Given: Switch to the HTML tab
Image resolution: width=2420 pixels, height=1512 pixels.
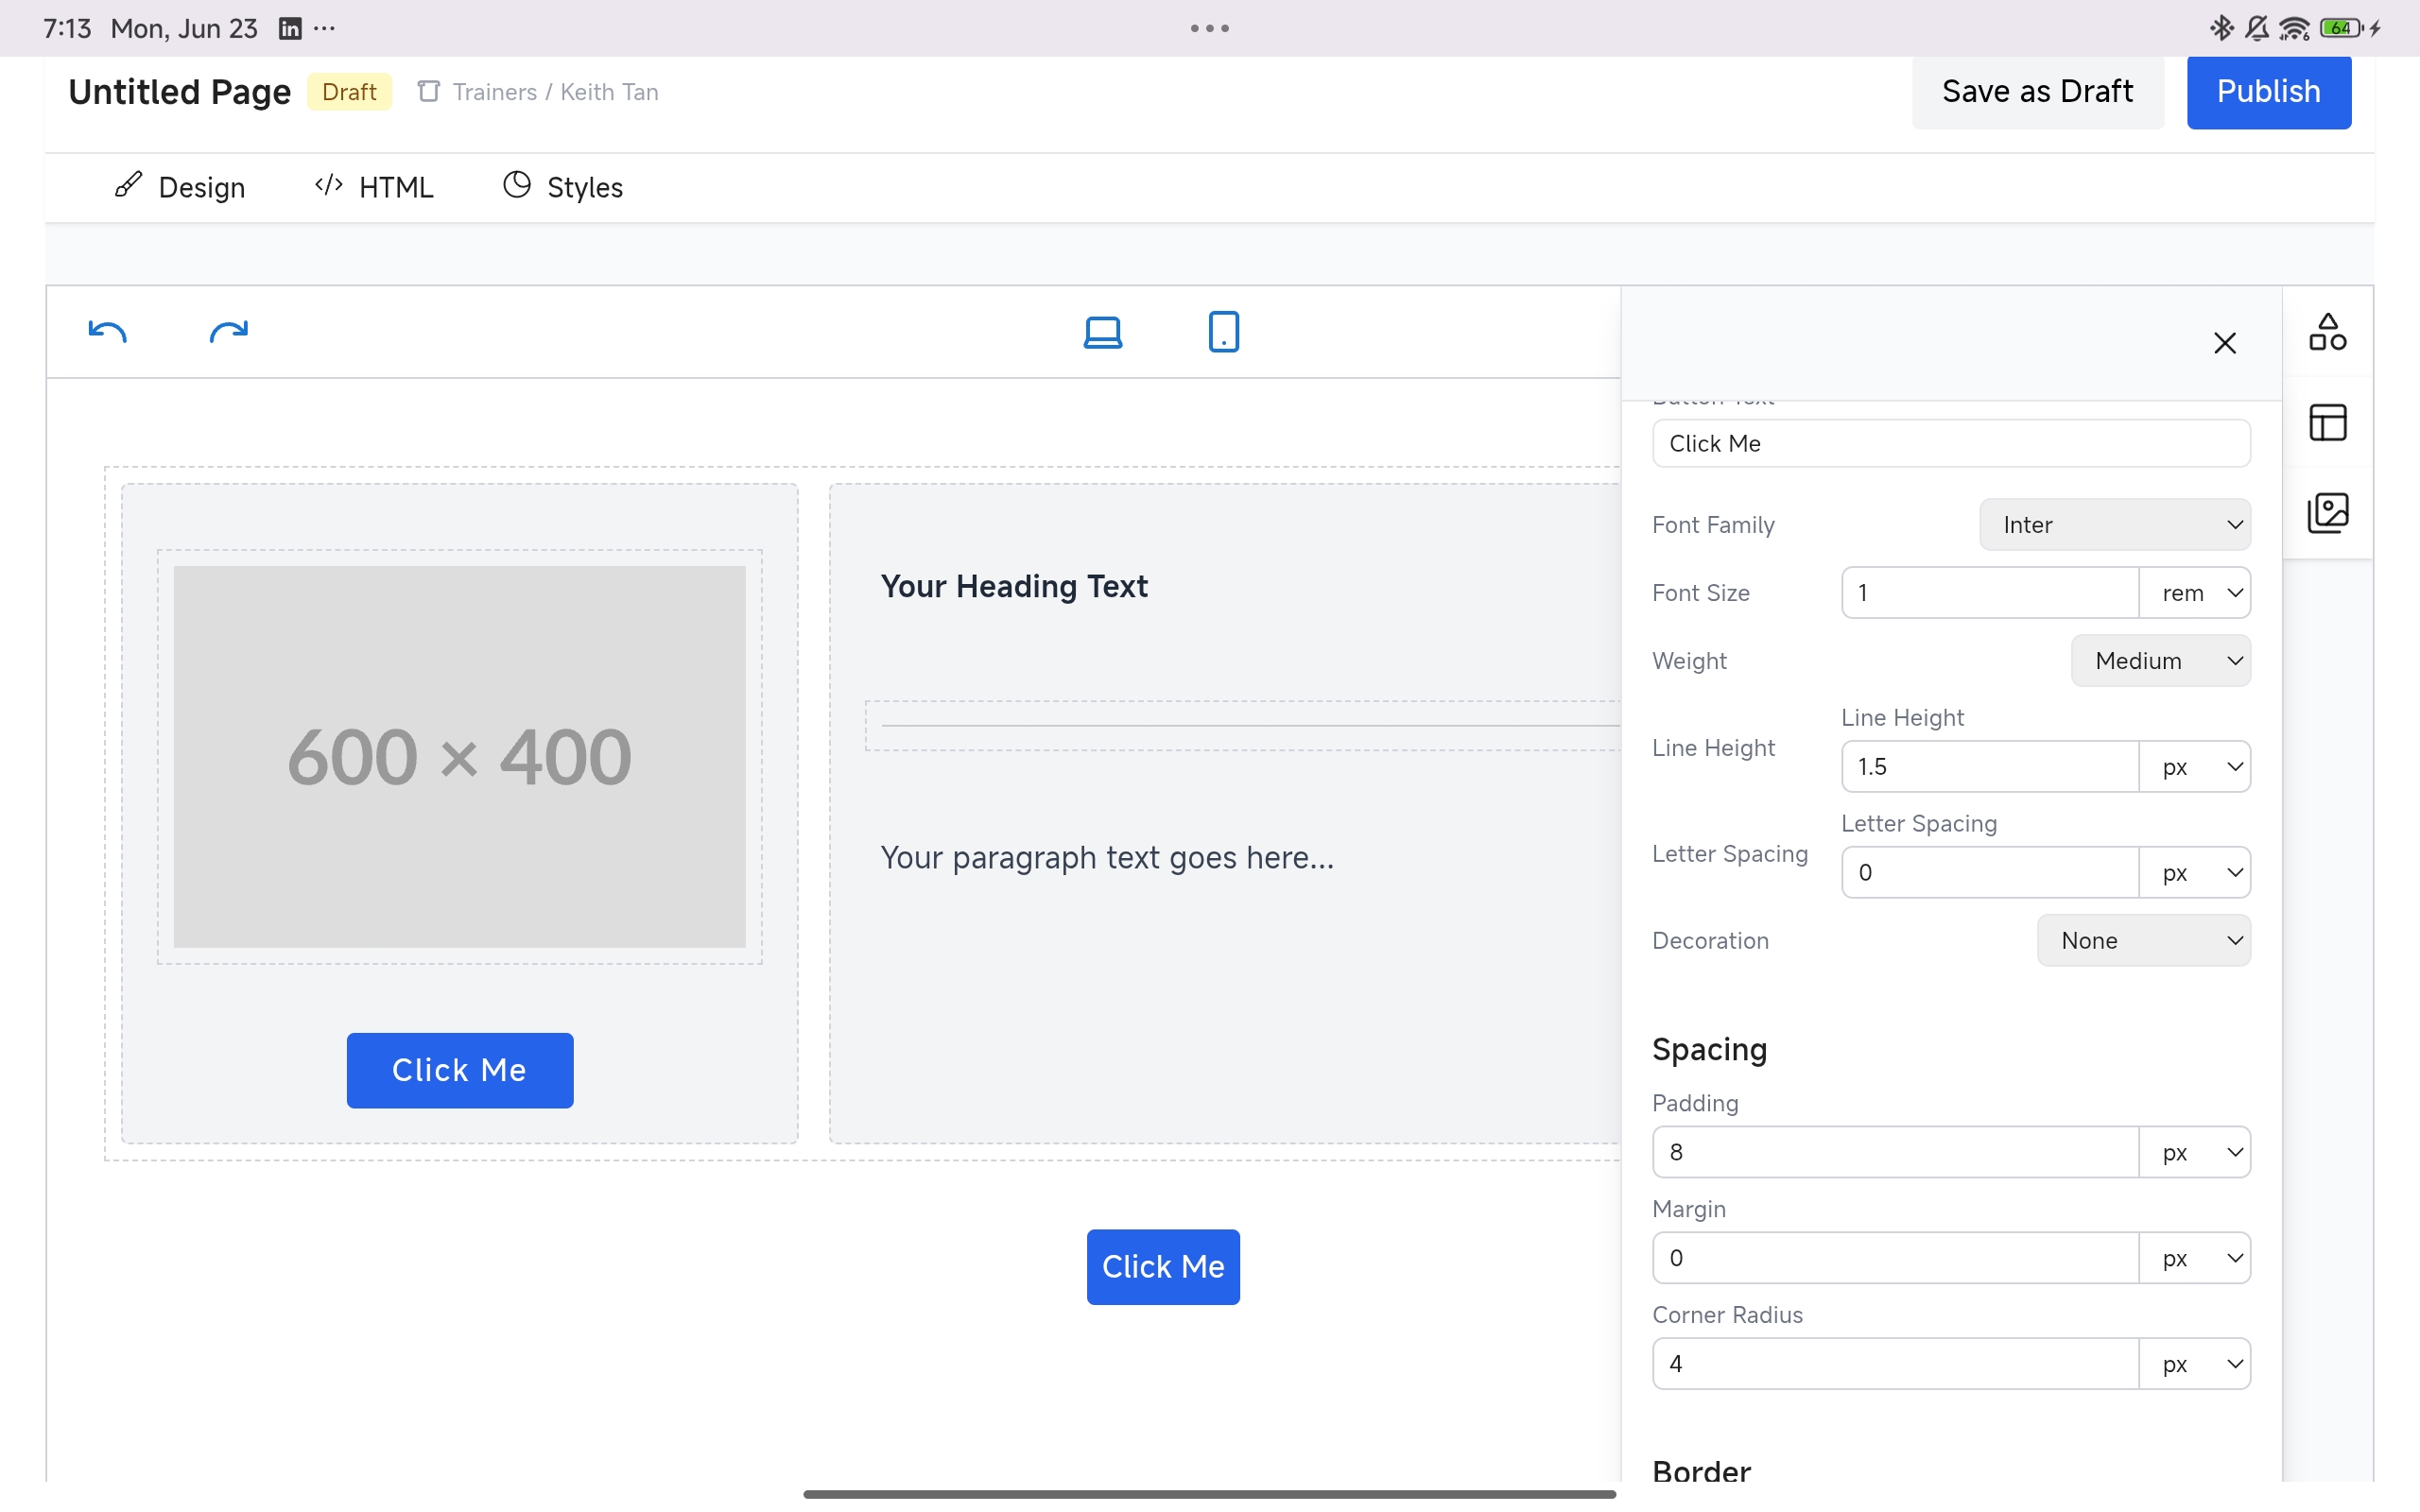Looking at the screenshot, I should coord(374,187).
